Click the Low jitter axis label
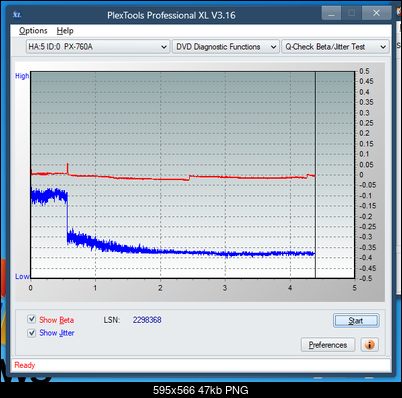The image size is (402, 398). (22, 276)
